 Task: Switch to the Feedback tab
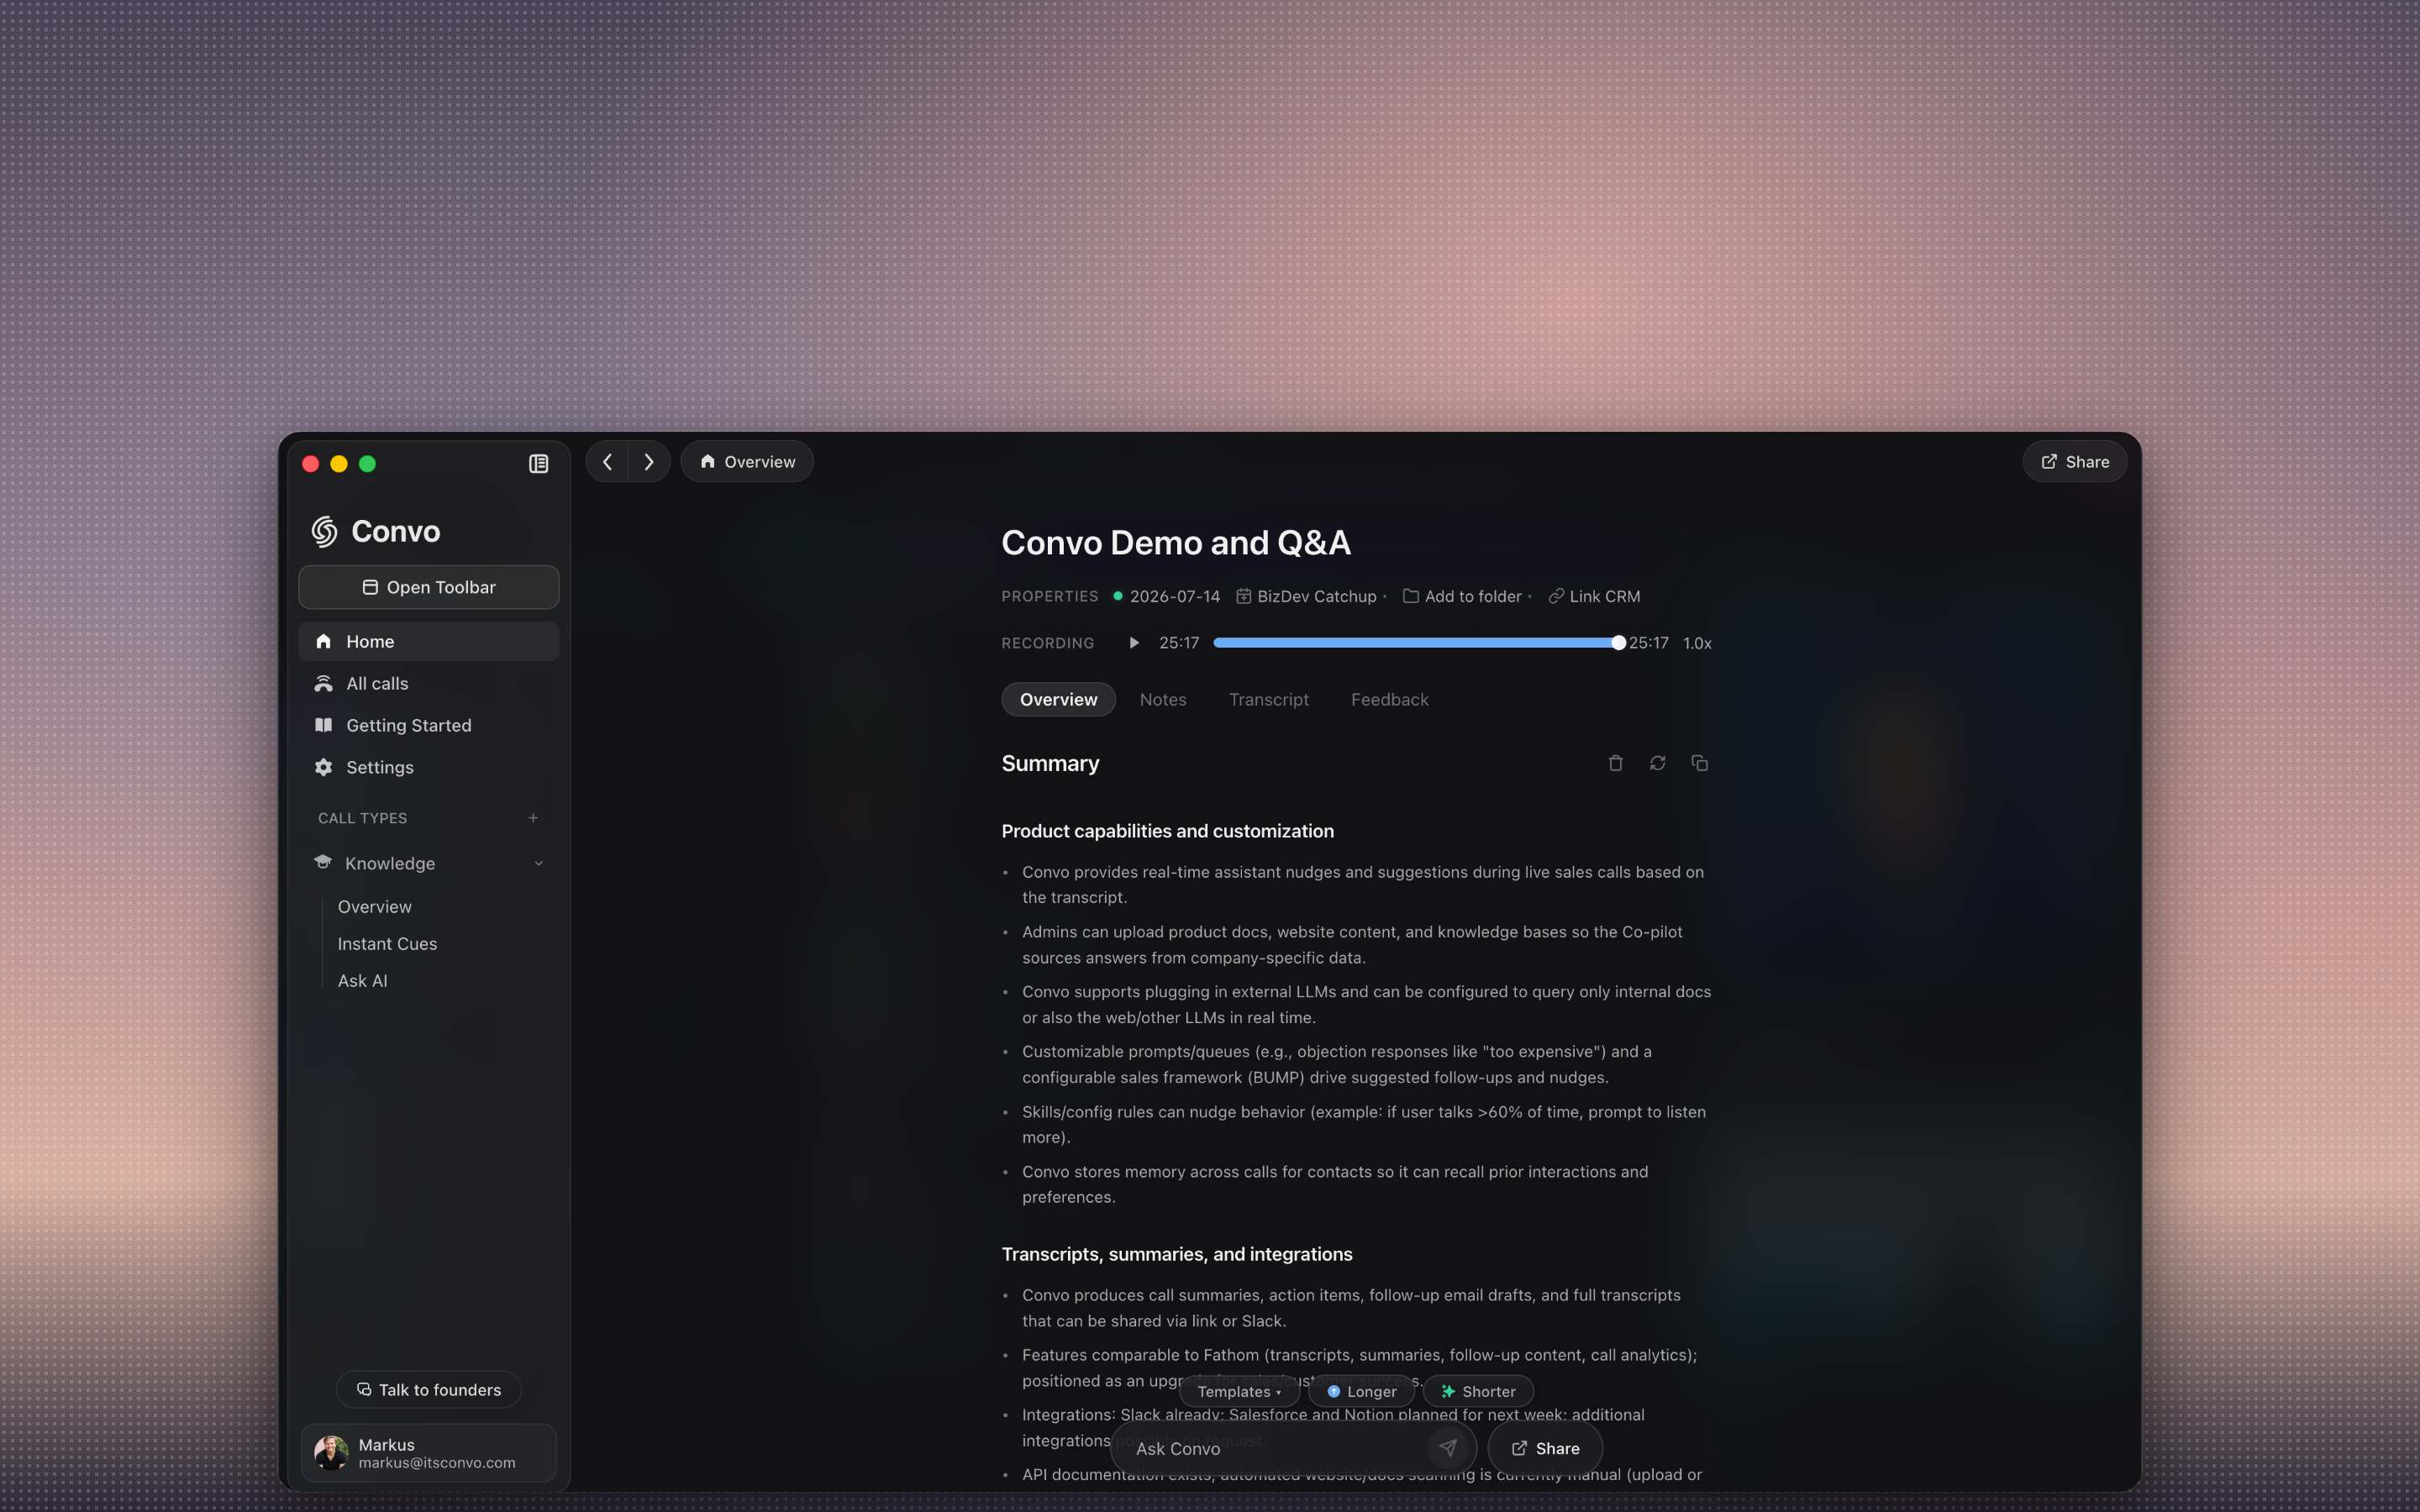(x=1389, y=699)
